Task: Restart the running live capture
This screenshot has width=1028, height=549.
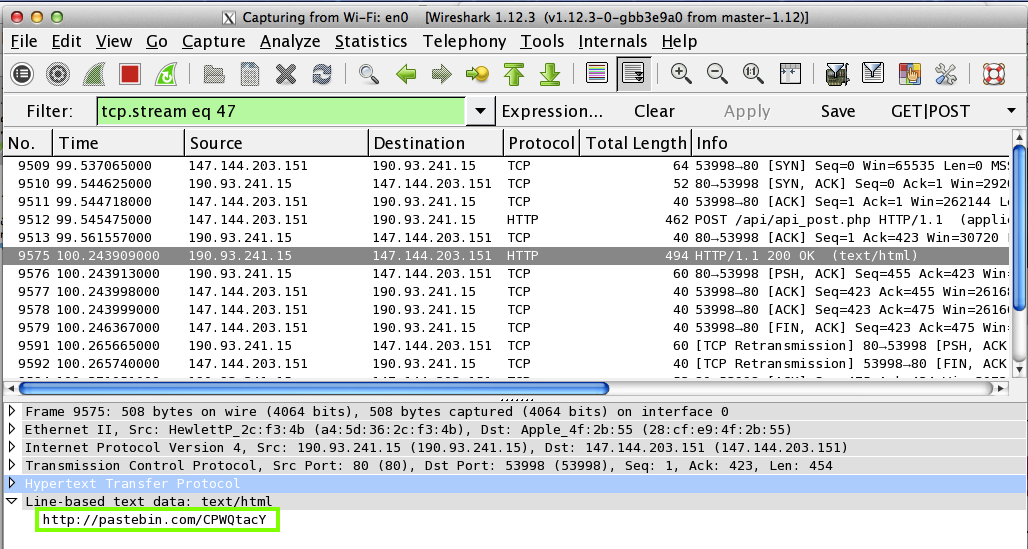Action: click(166, 74)
